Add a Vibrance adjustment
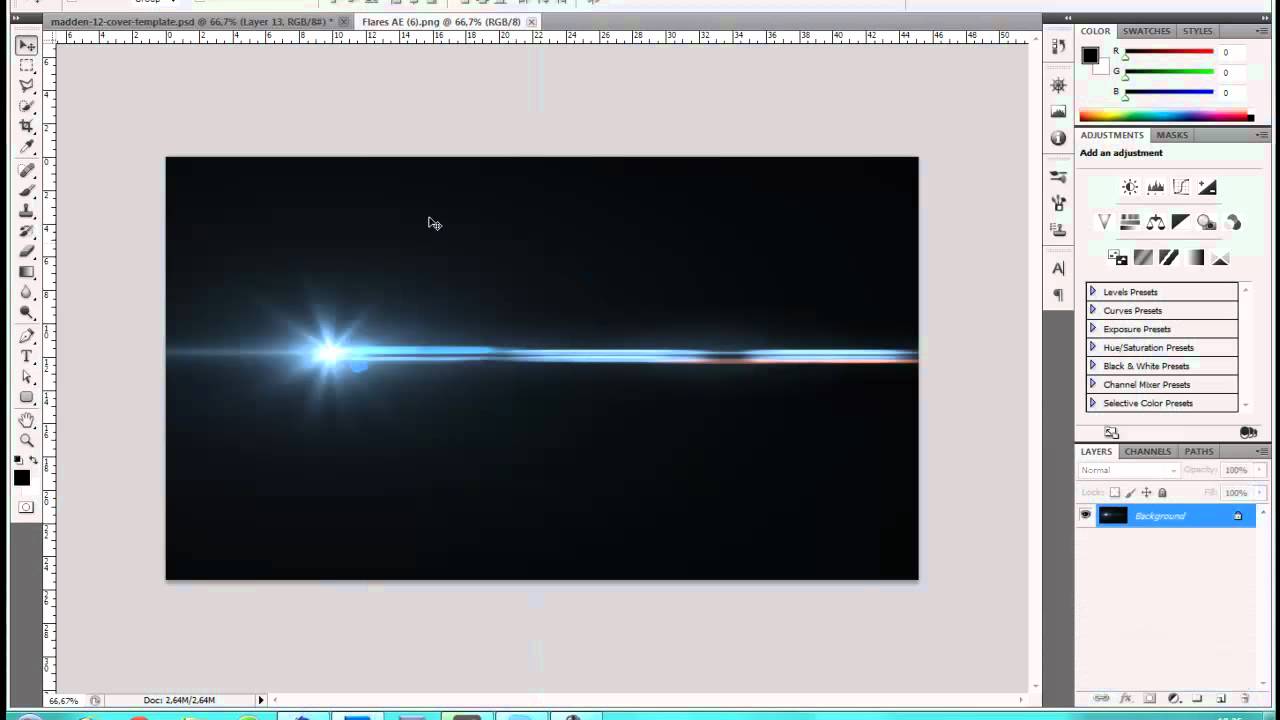Screen dimensions: 1280x720 (1104, 222)
